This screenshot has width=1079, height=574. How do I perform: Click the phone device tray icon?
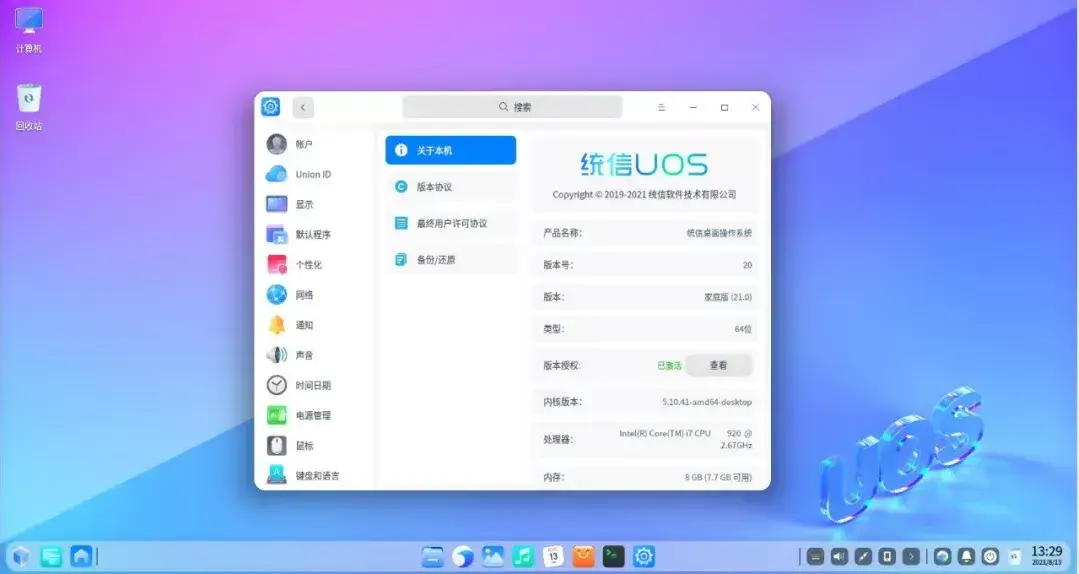point(888,556)
